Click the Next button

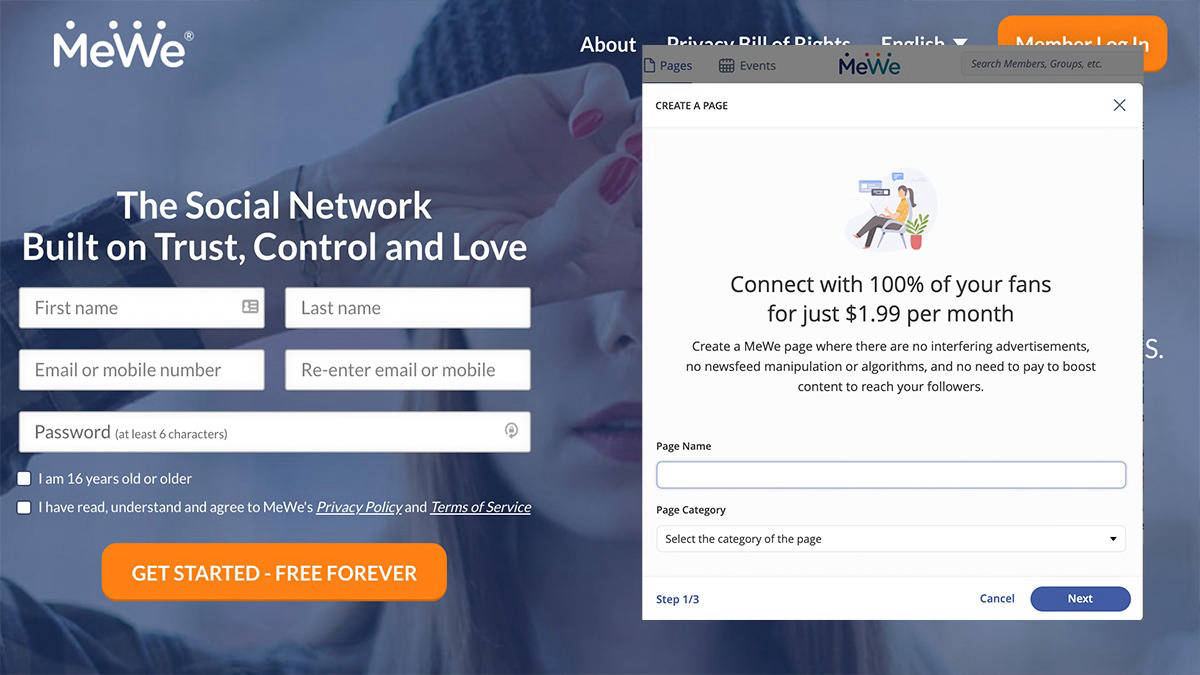pos(1080,599)
